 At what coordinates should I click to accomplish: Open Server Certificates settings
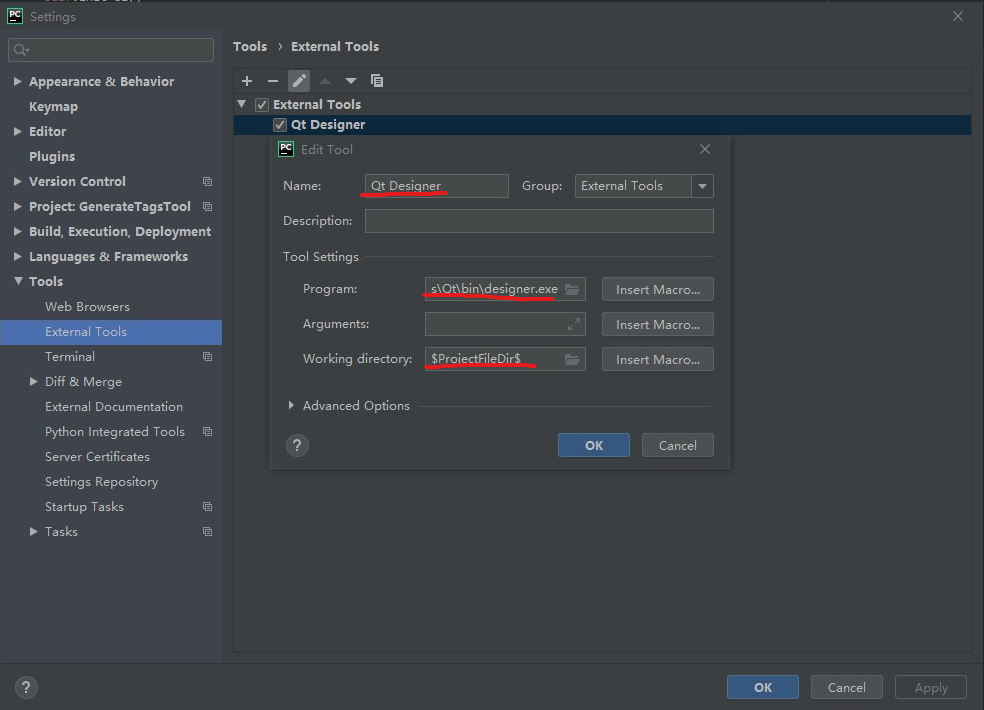[97, 456]
